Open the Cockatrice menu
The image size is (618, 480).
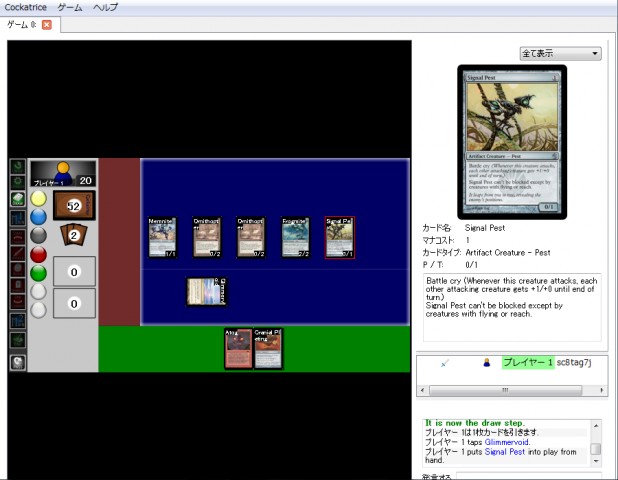[x=26, y=7]
